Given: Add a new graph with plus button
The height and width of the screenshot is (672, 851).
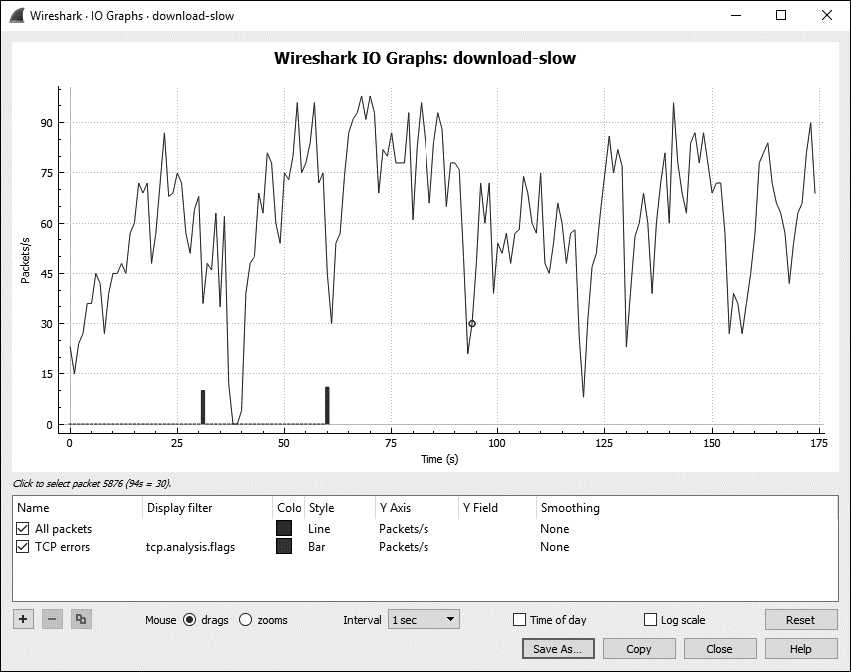Looking at the screenshot, I should click(23, 619).
